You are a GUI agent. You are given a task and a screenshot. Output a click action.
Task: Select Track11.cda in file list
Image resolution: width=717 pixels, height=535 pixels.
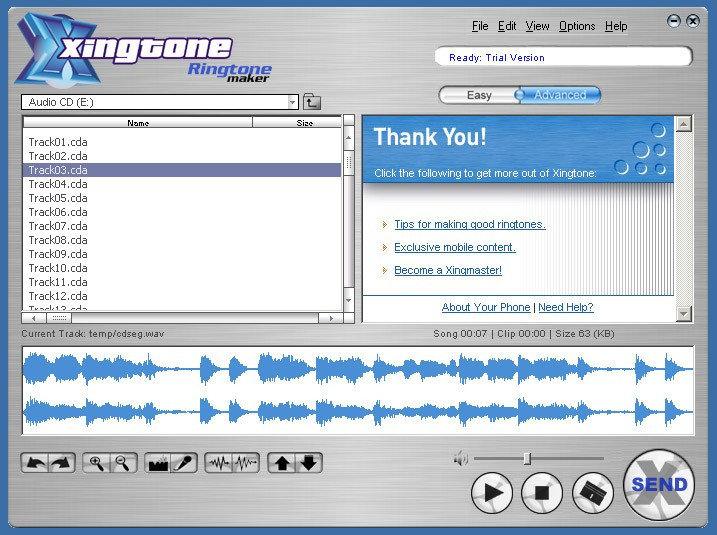182,282
